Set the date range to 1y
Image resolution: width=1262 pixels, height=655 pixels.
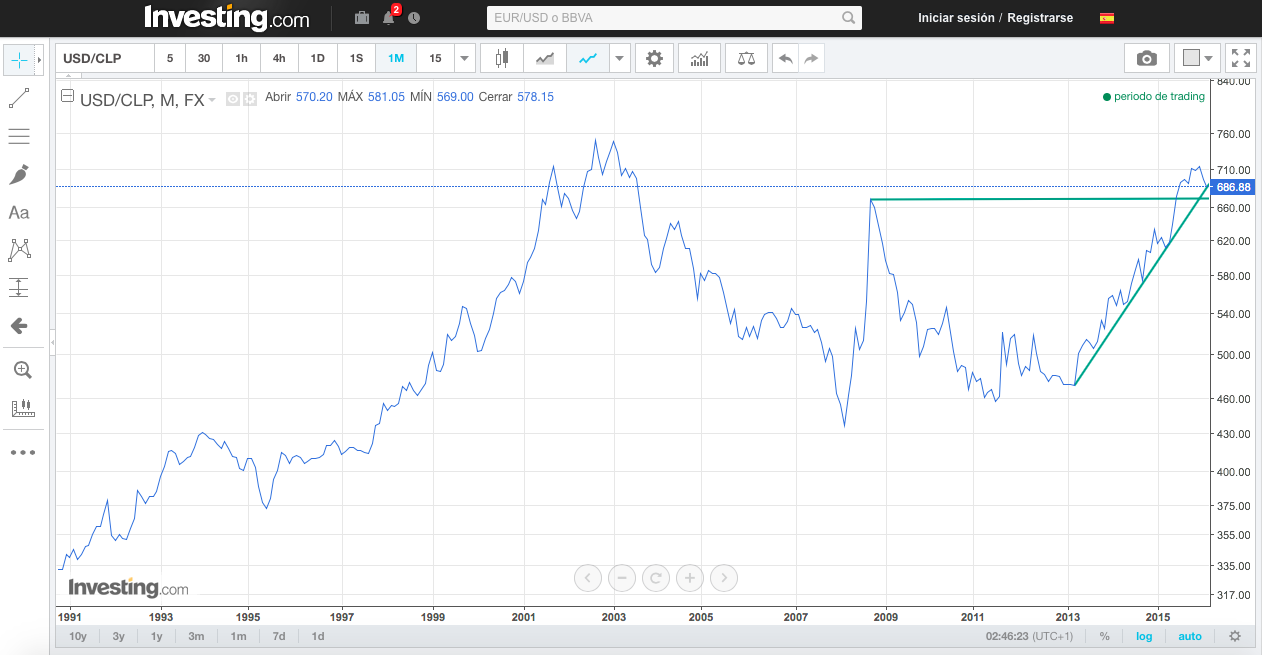coord(156,636)
